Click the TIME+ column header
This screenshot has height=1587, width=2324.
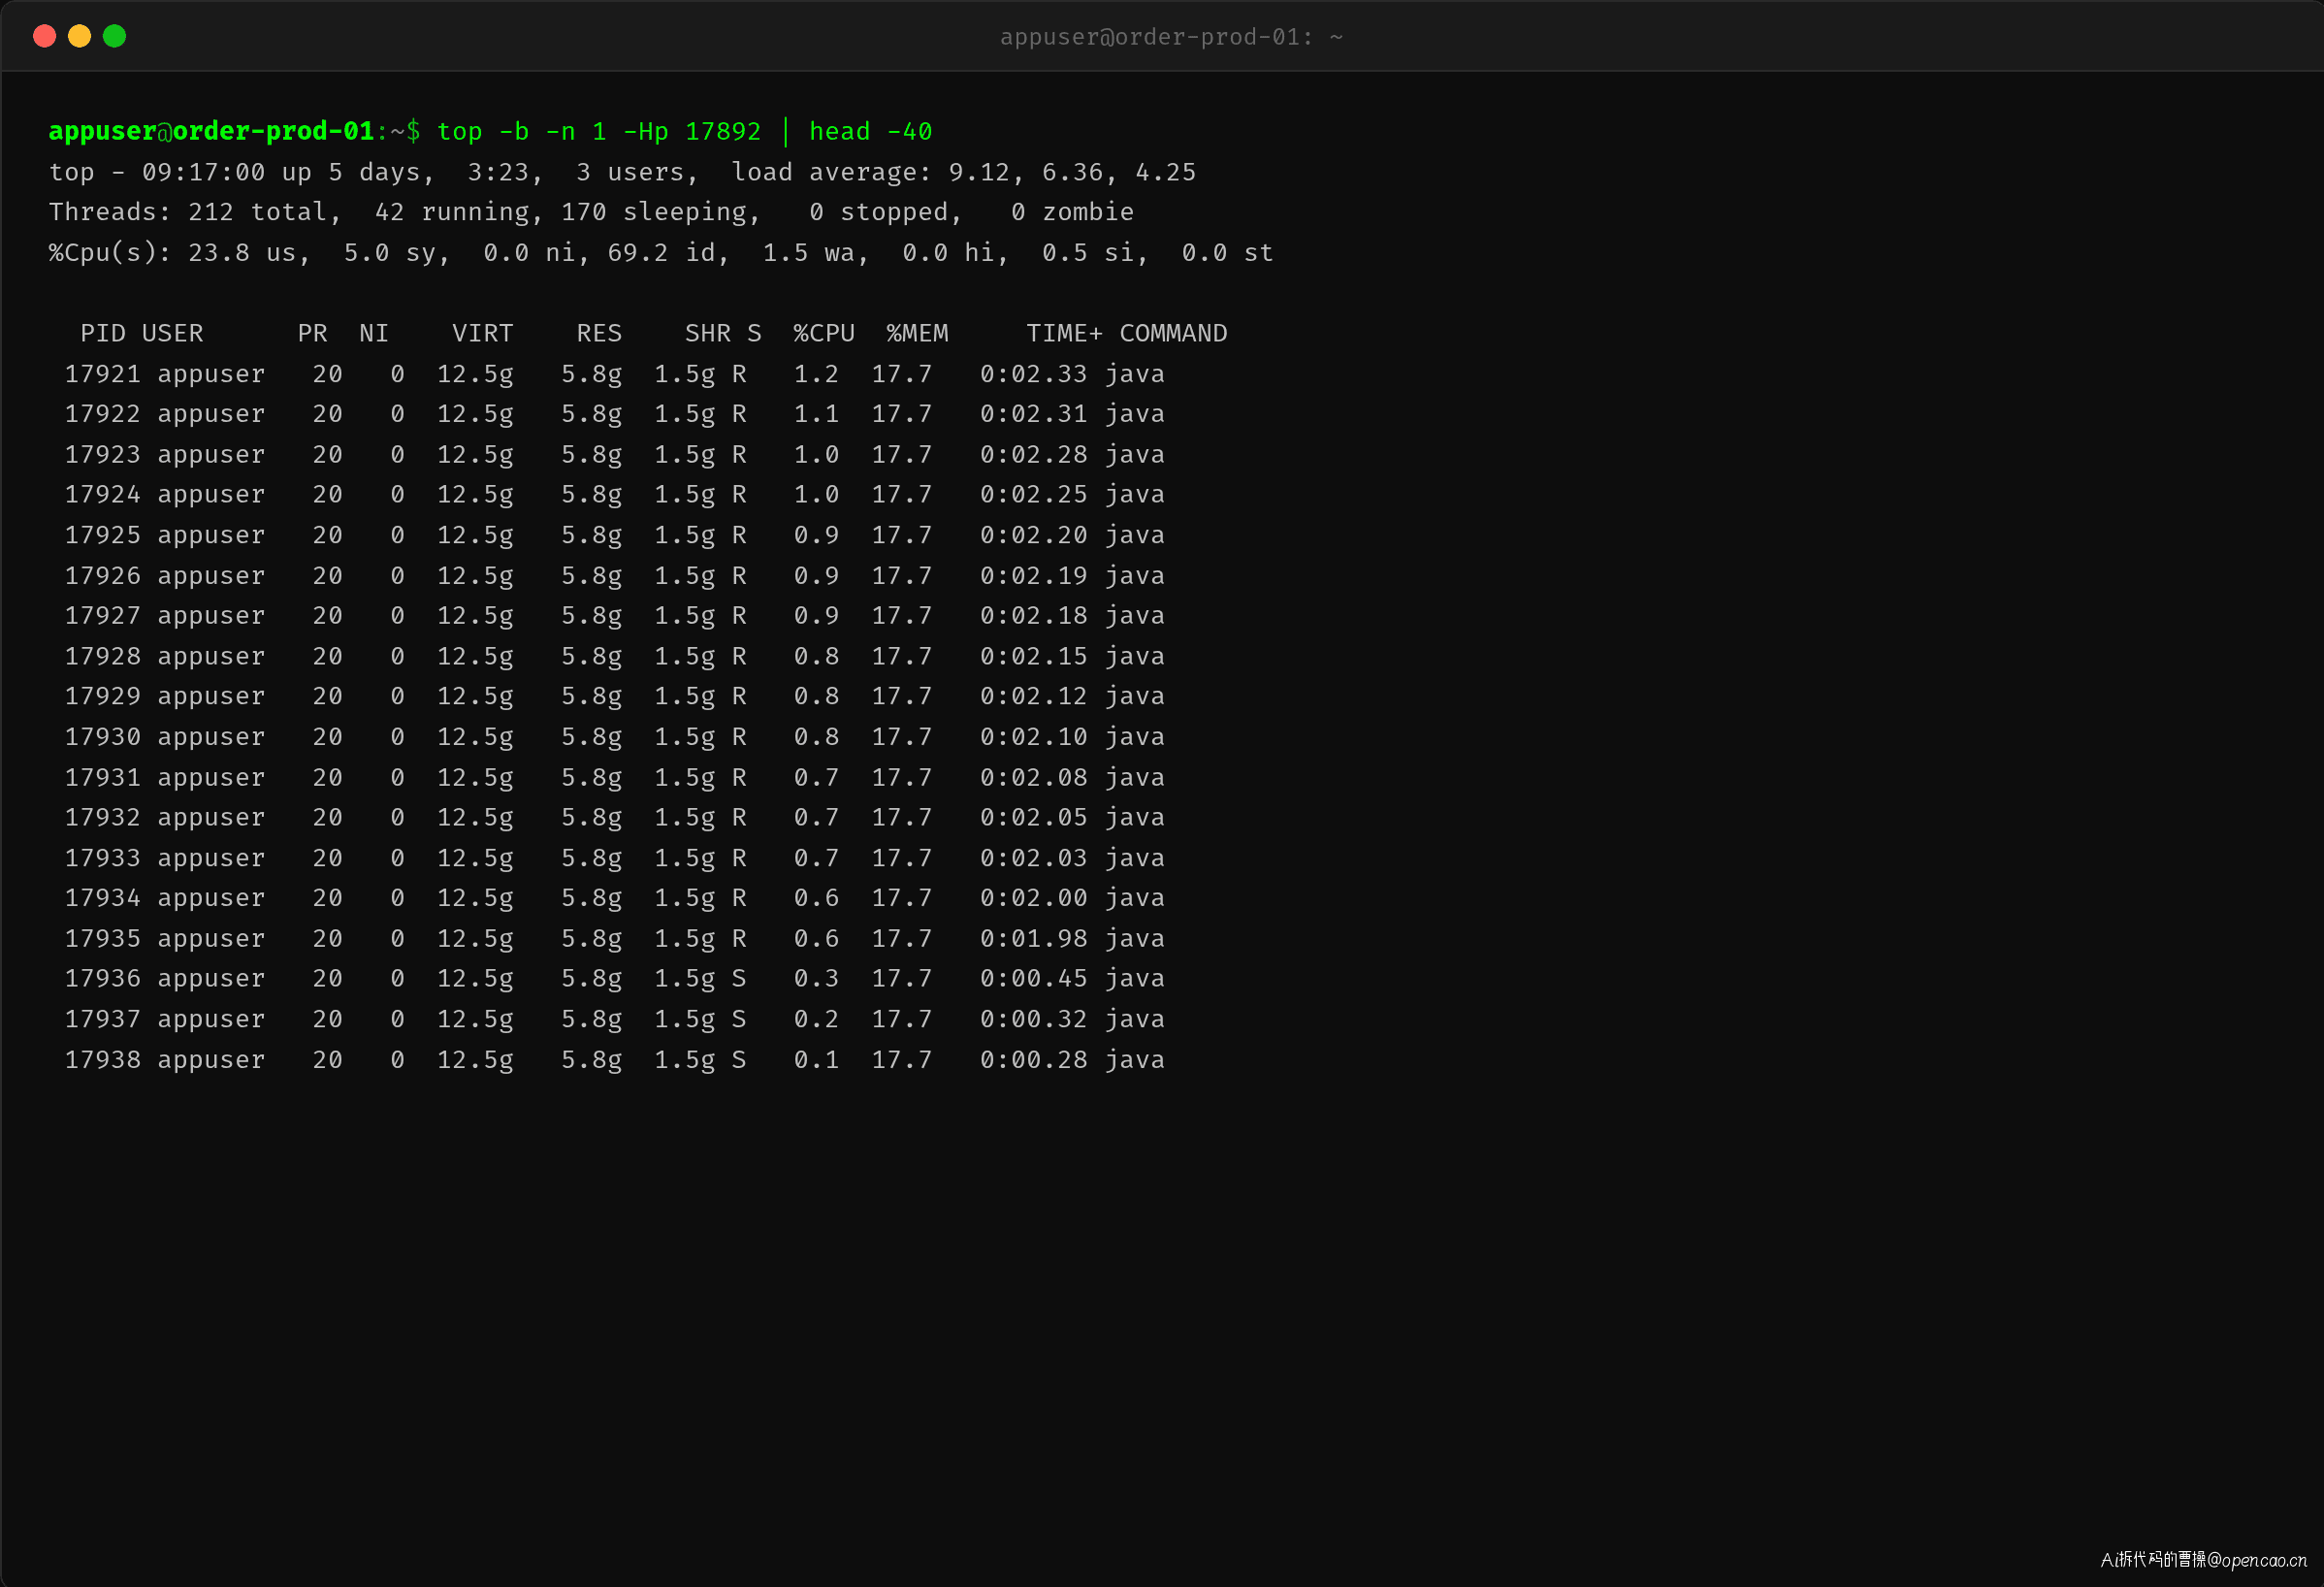pyautogui.click(x=1064, y=333)
